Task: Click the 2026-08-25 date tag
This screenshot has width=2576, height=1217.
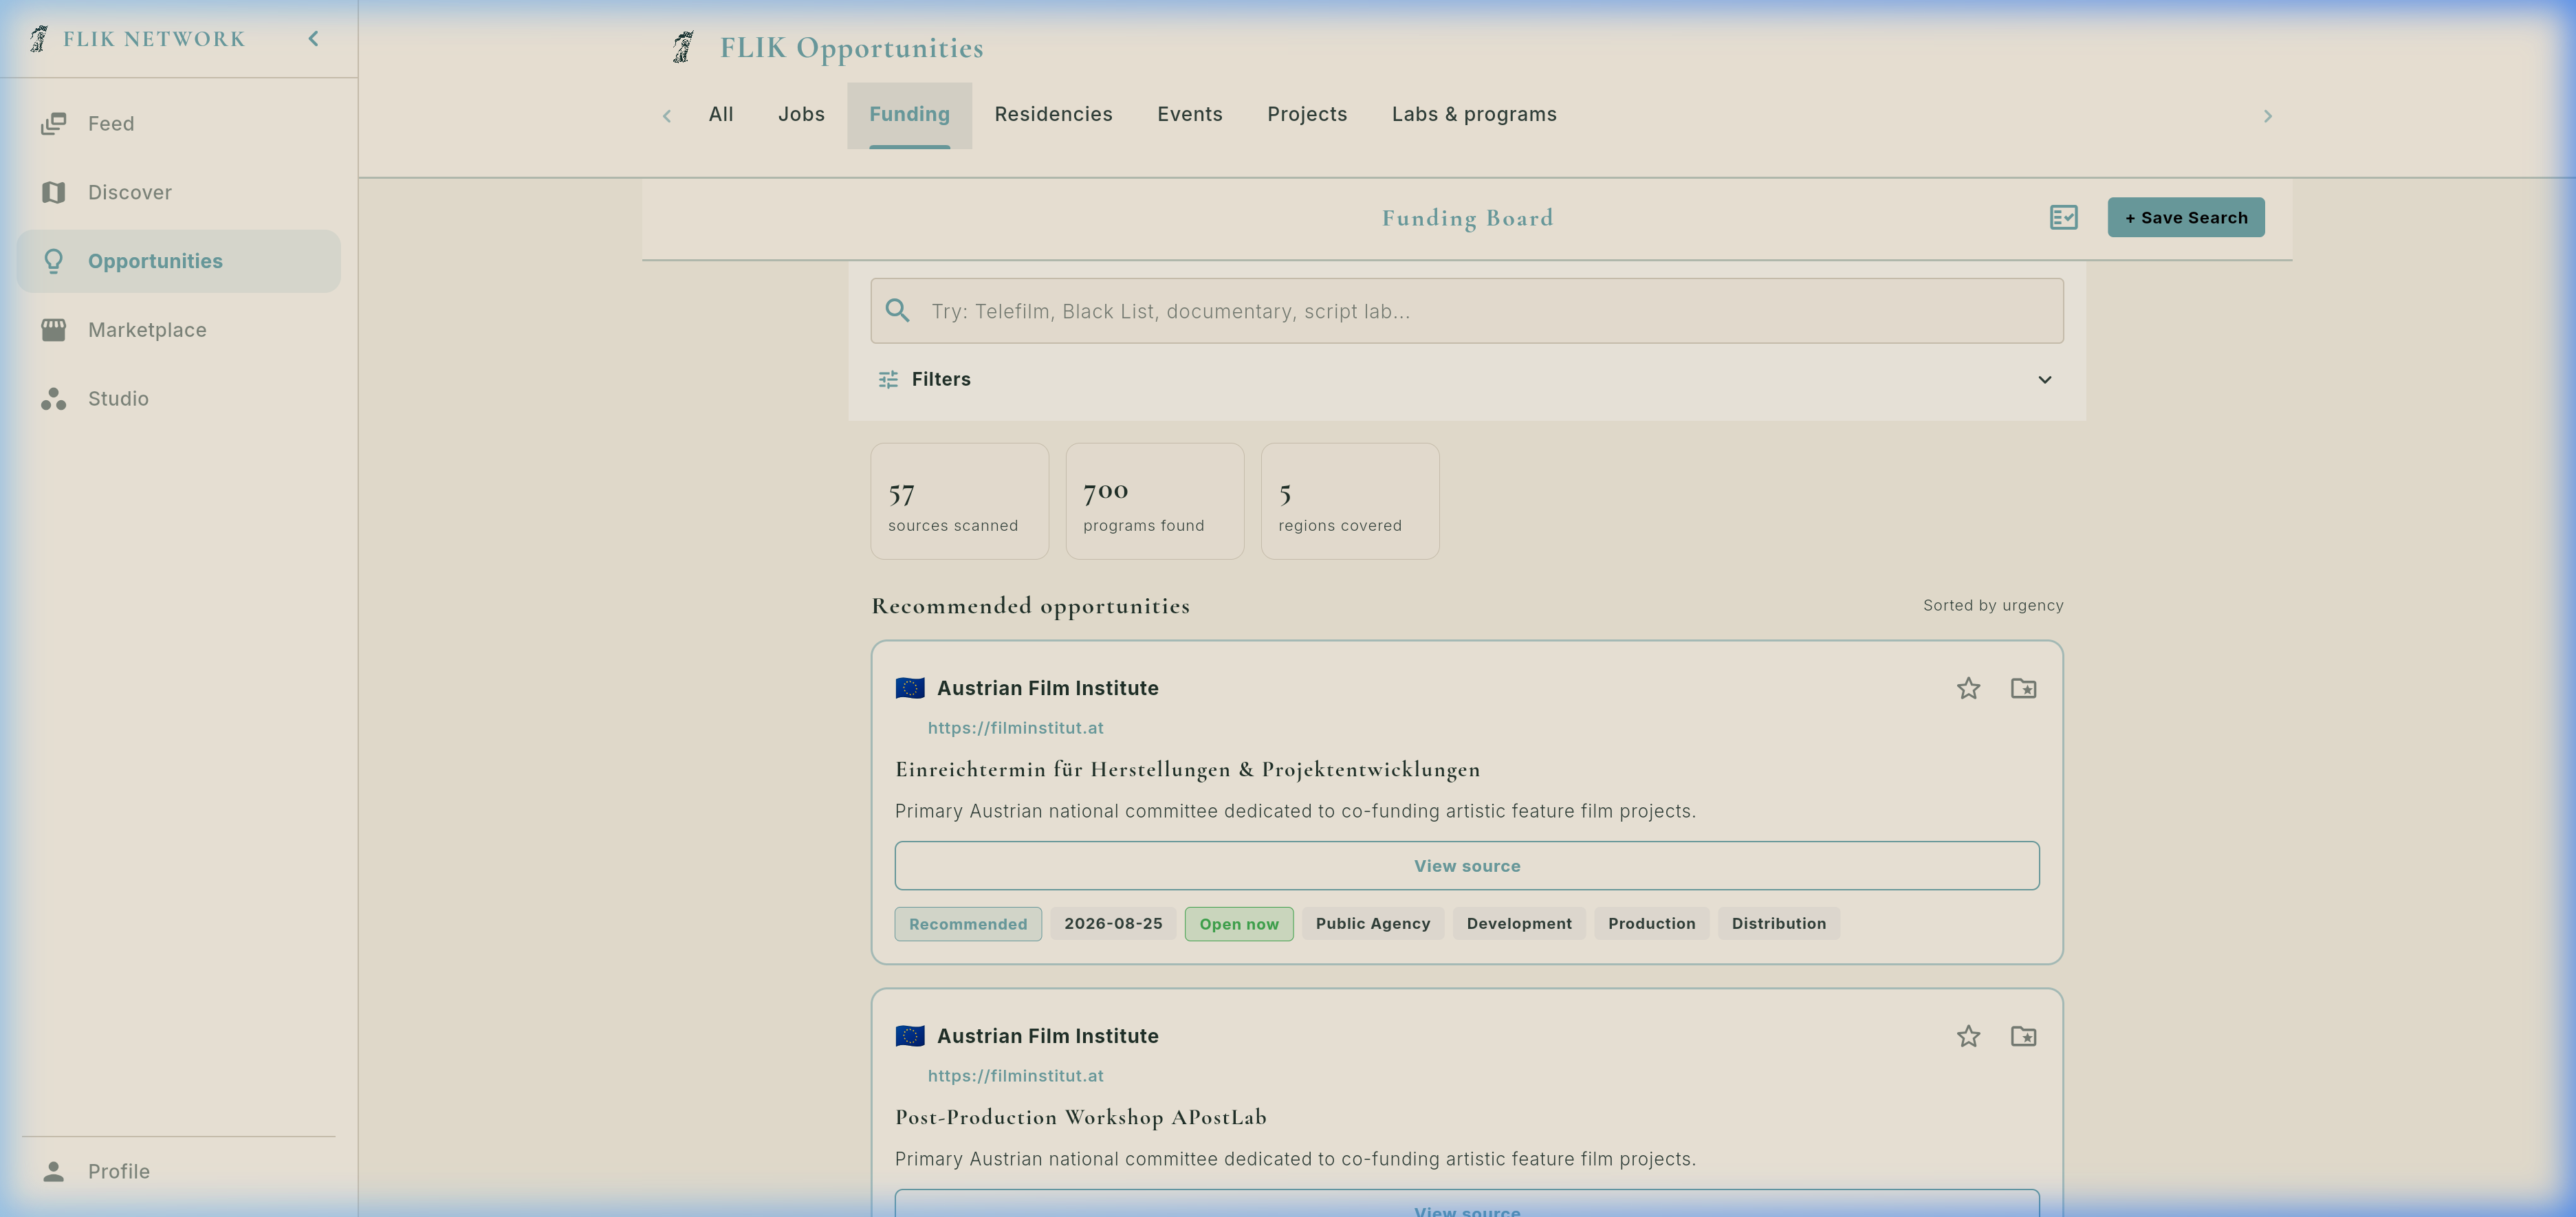Action: point(1113,924)
